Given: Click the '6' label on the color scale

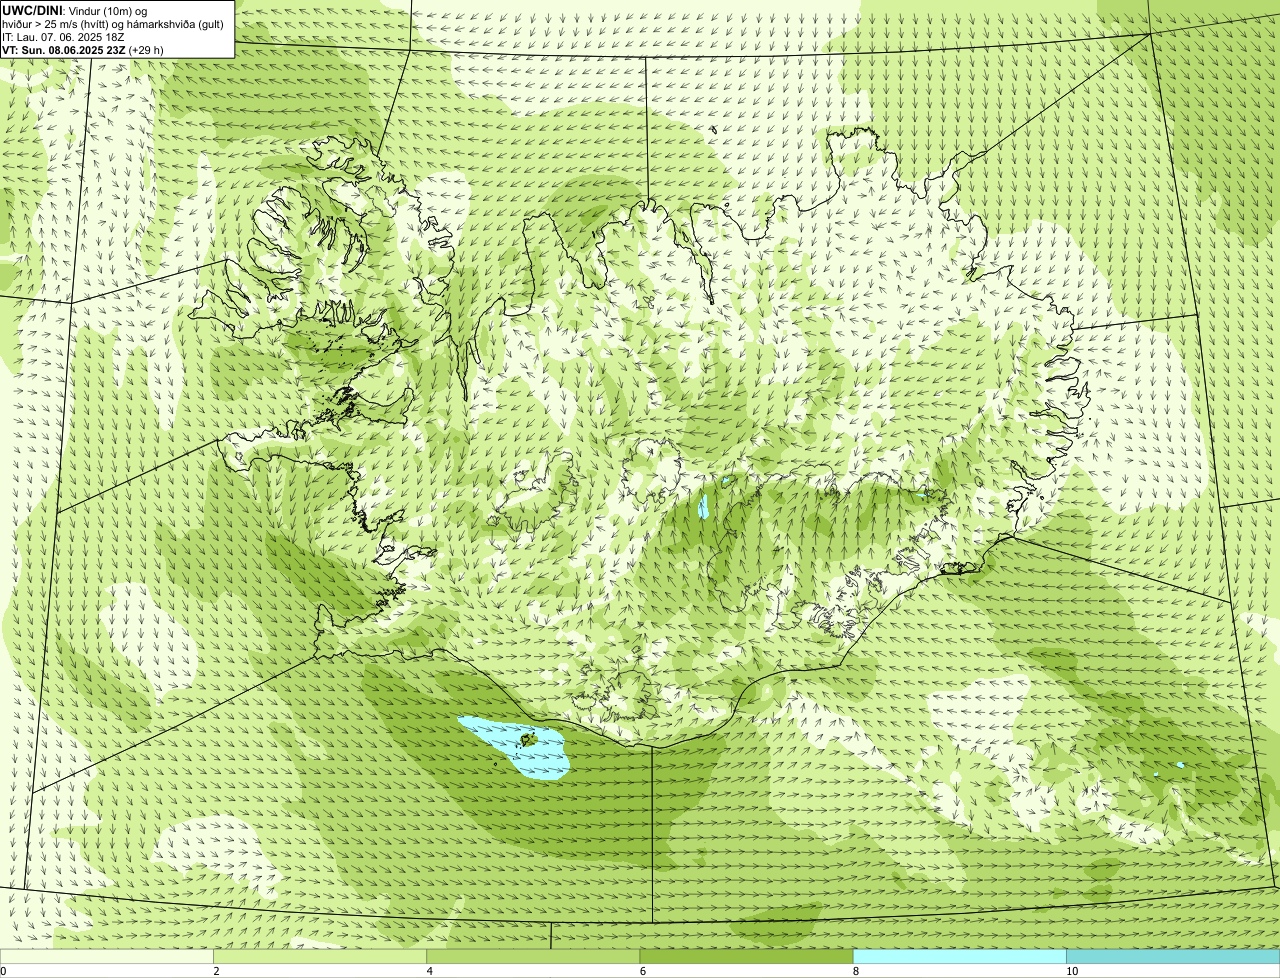Looking at the screenshot, I should pos(642,971).
